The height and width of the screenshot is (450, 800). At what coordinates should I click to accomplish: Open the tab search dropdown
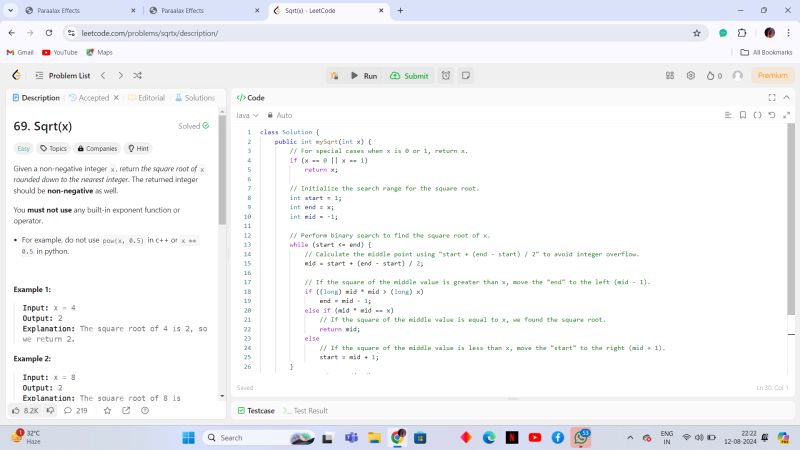[10, 10]
